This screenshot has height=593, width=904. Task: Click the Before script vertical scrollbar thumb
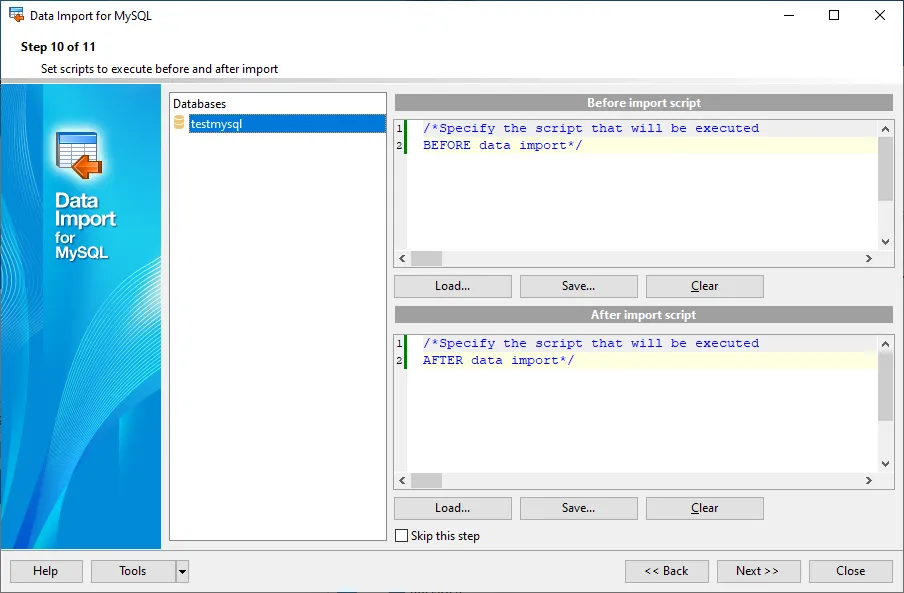pos(886,169)
